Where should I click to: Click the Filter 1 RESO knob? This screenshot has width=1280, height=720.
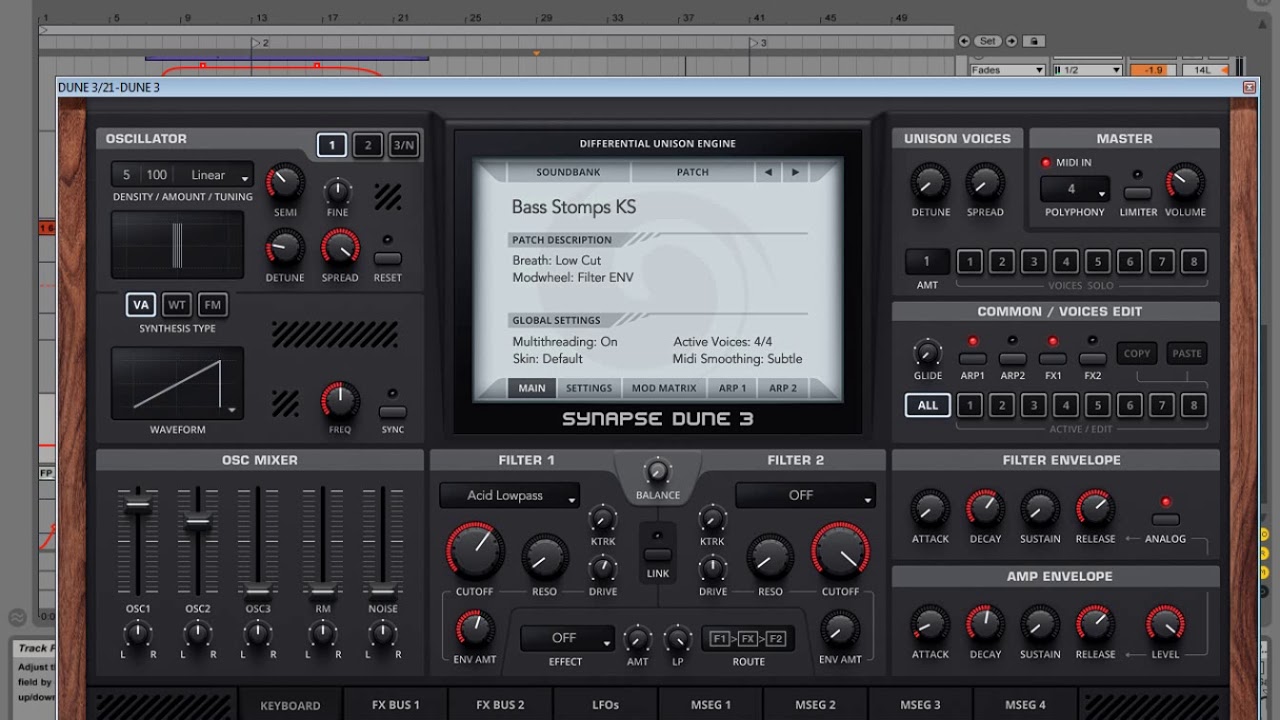click(x=545, y=558)
